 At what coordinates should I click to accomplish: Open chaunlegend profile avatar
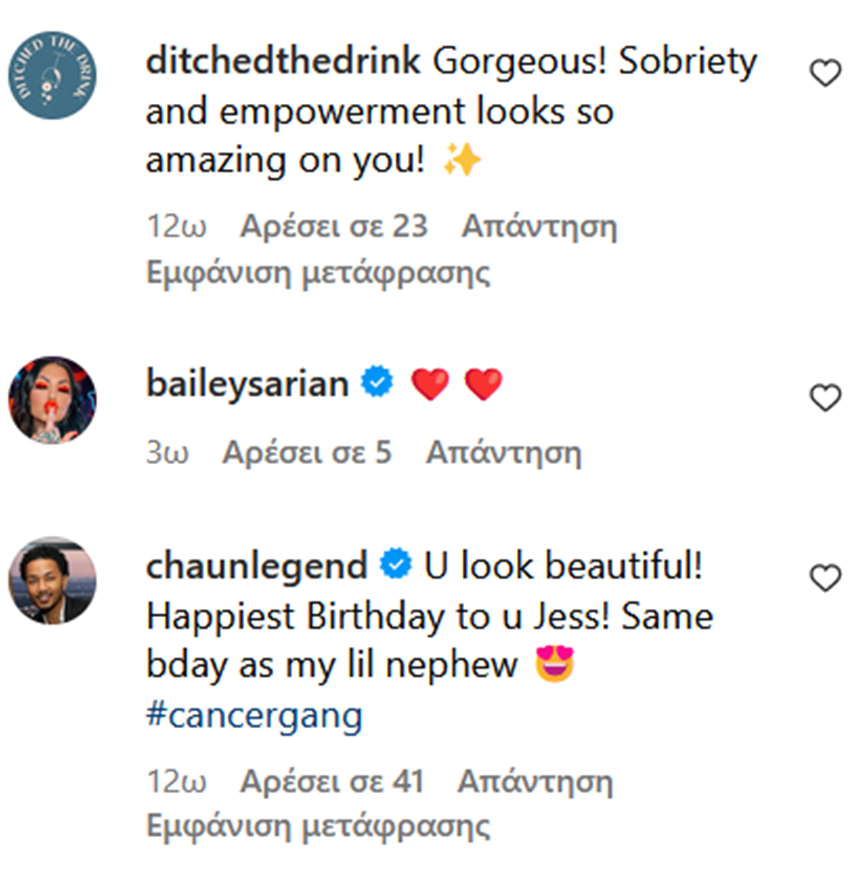[x=52, y=580]
